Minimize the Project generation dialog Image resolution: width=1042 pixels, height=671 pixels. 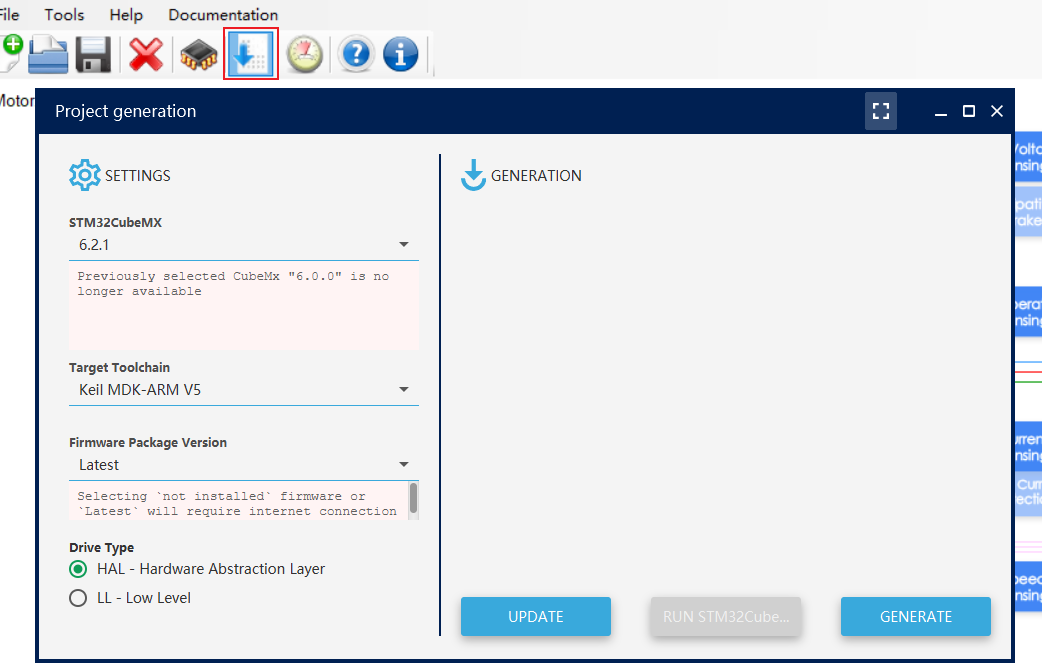940,112
